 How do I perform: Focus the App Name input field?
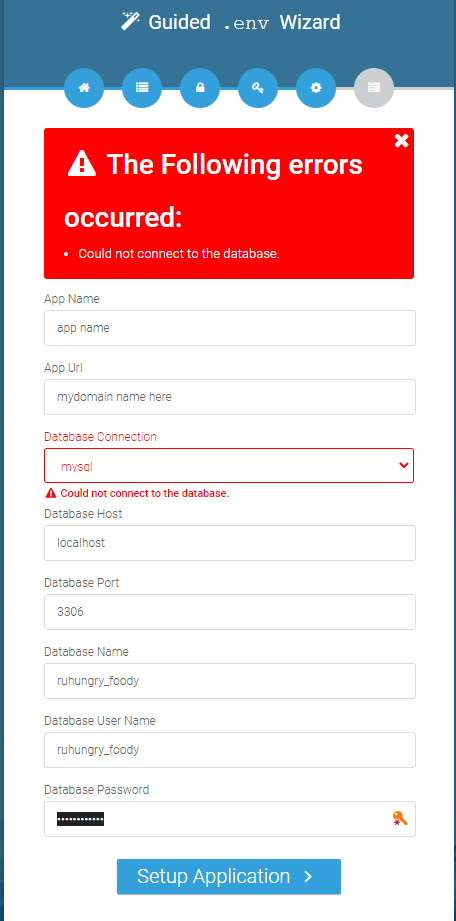pyautogui.click(x=230, y=328)
